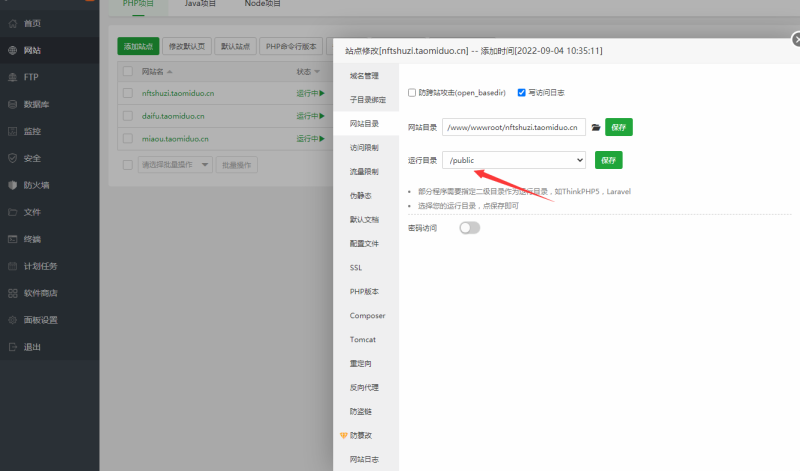Enable 防跨站攻击(open_basedir) checkbox
This screenshot has height=471, width=800.
(412, 92)
